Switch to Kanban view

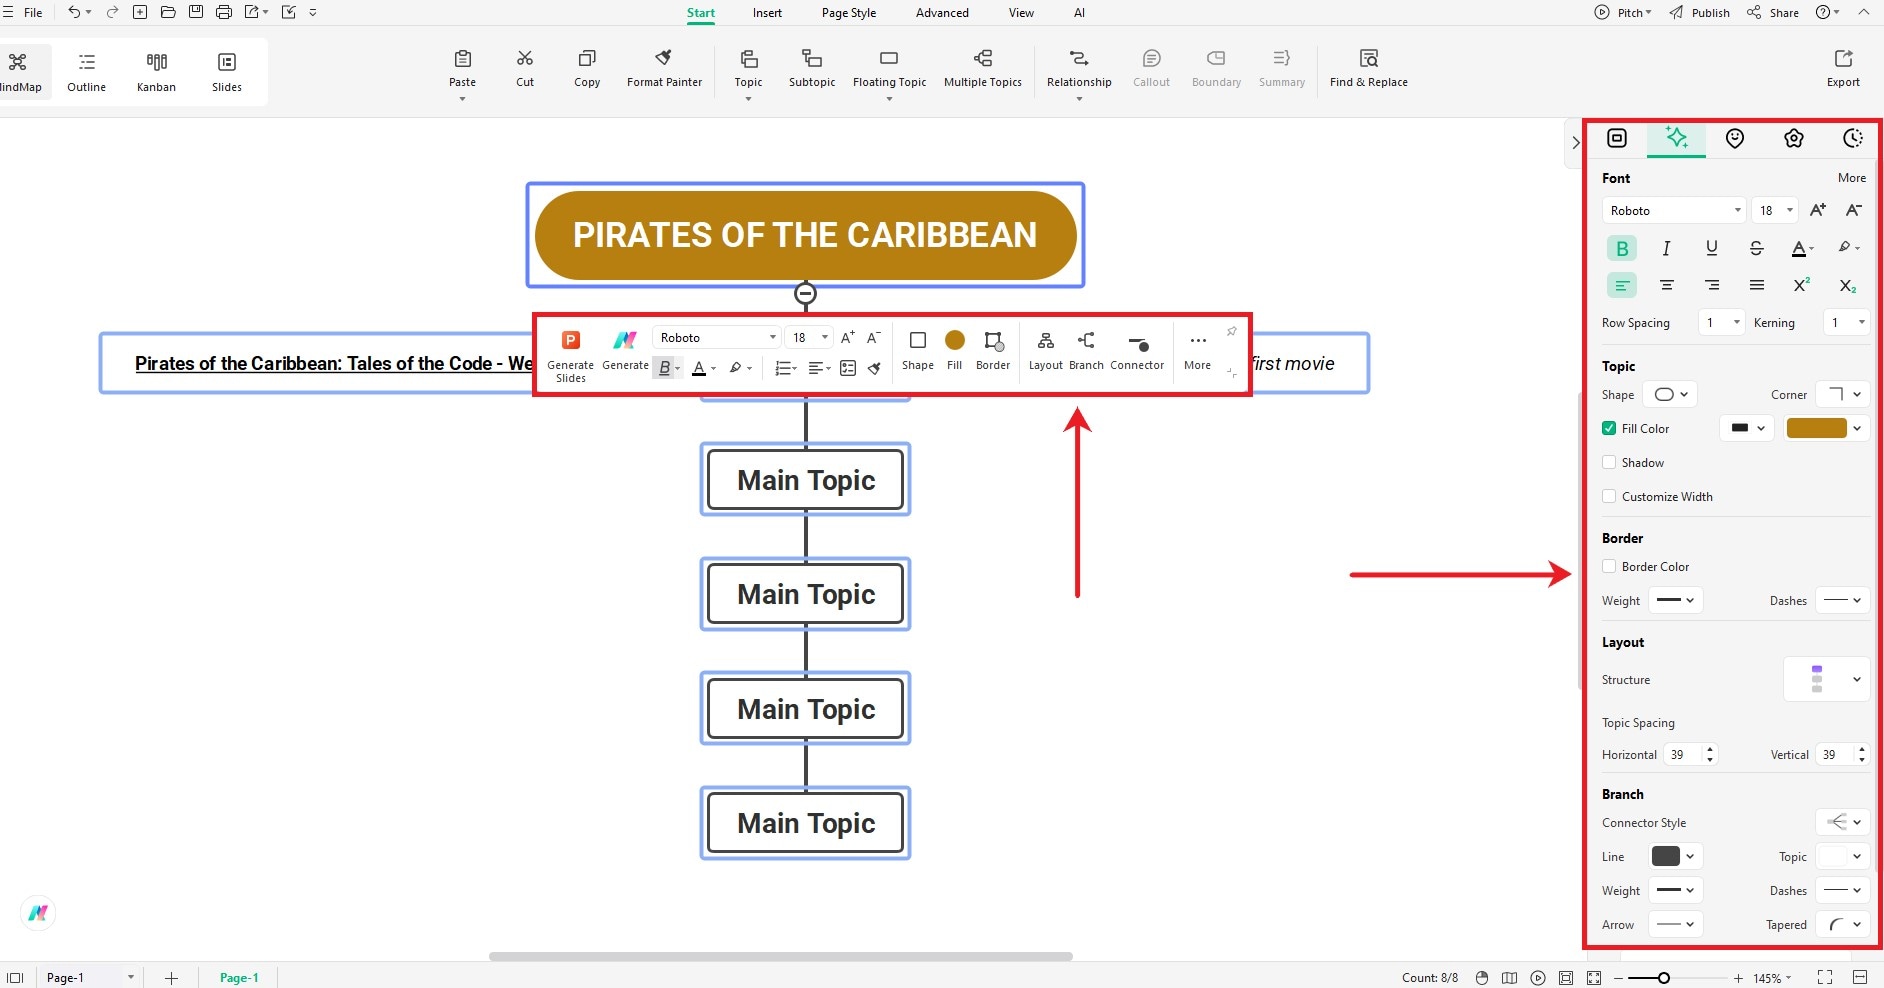point(157,72)
